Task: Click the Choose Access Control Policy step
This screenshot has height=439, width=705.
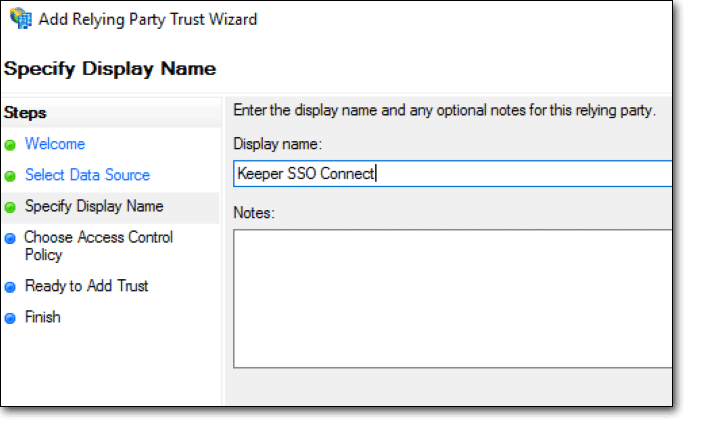Action: point(98,246)
